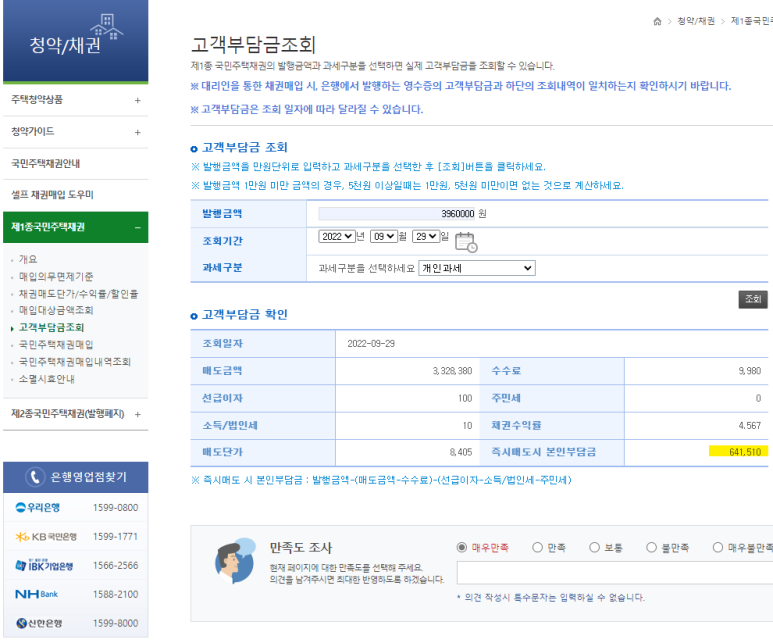This screenshot has height=643, width=773.
Task: Go to 국민주택채권매입 submenu
Action: 56,345
